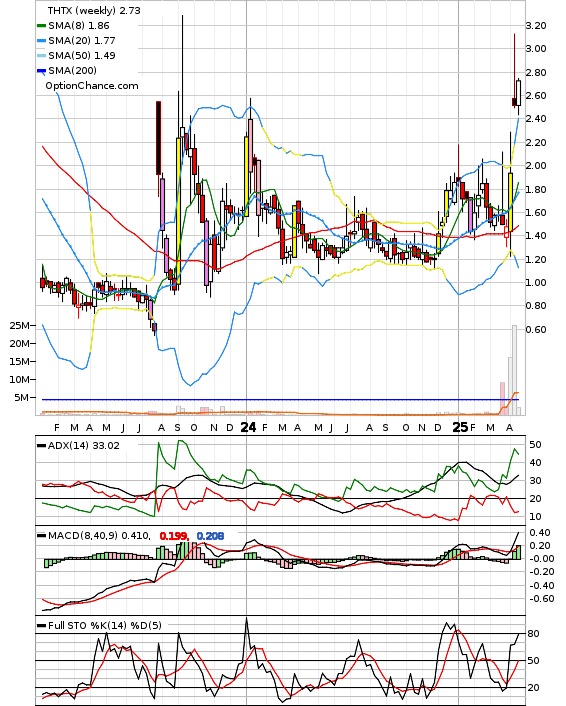Click the green SMA(8) legend swatch
The image size is (566, 706).
(x=41, y=26)
